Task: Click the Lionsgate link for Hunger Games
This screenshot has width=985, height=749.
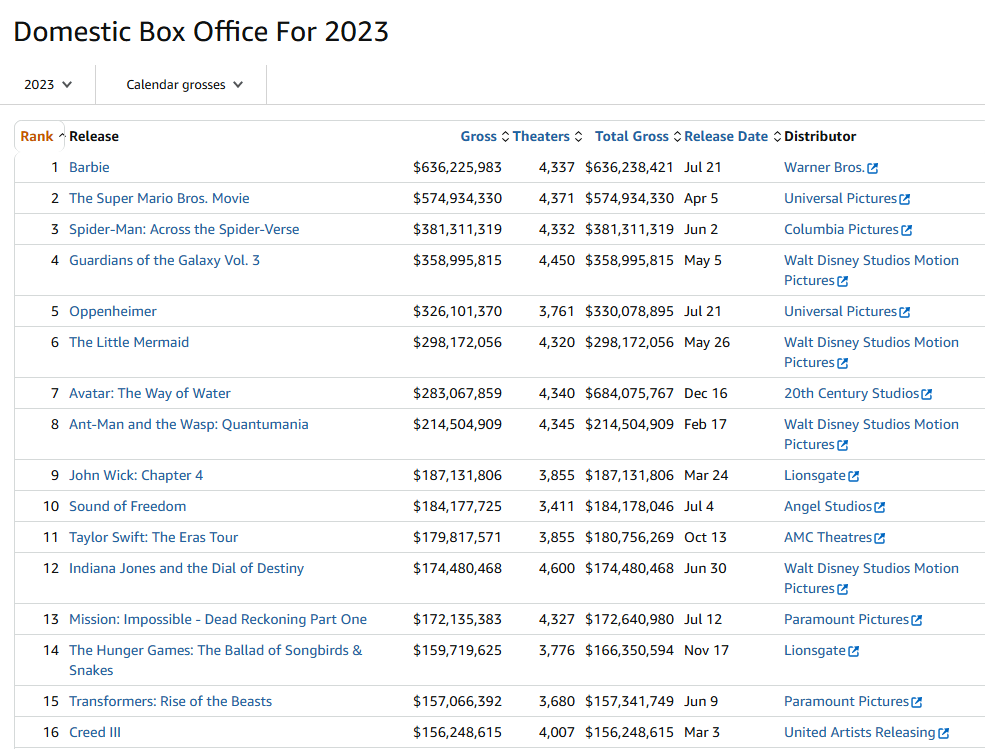Action: click(x=814, y=650)
